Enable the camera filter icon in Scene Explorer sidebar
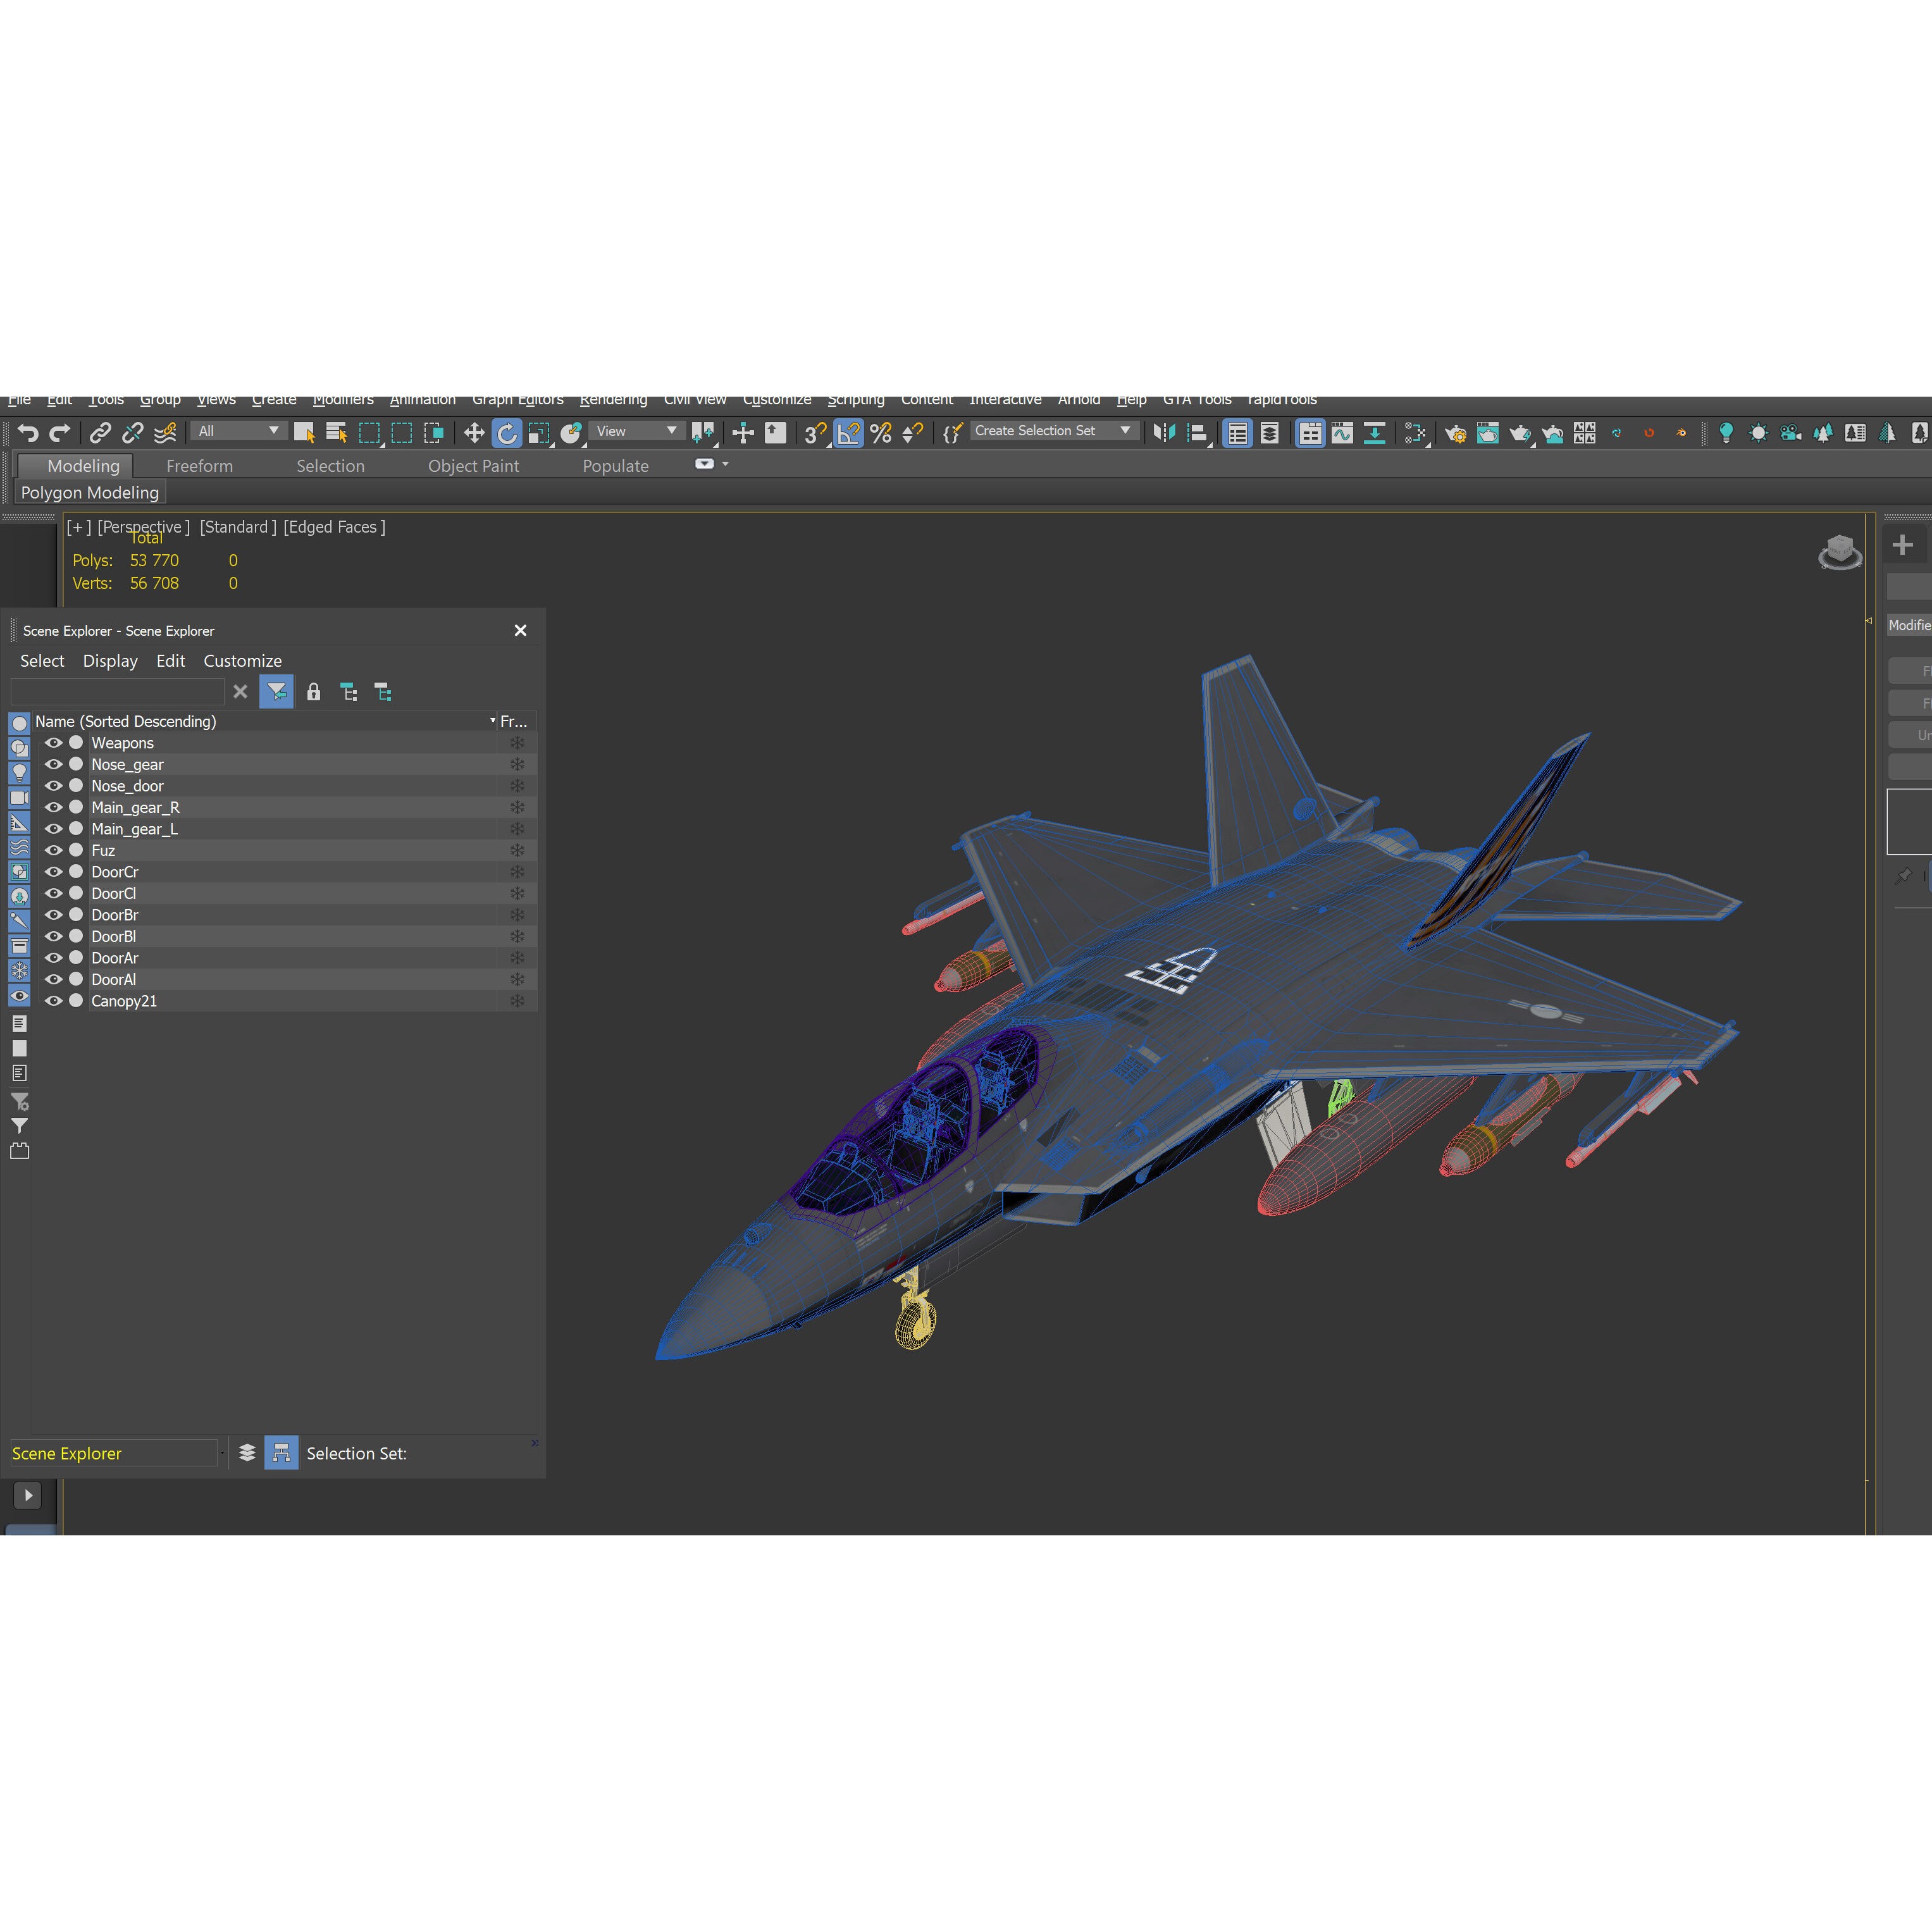 coord(19,798)
